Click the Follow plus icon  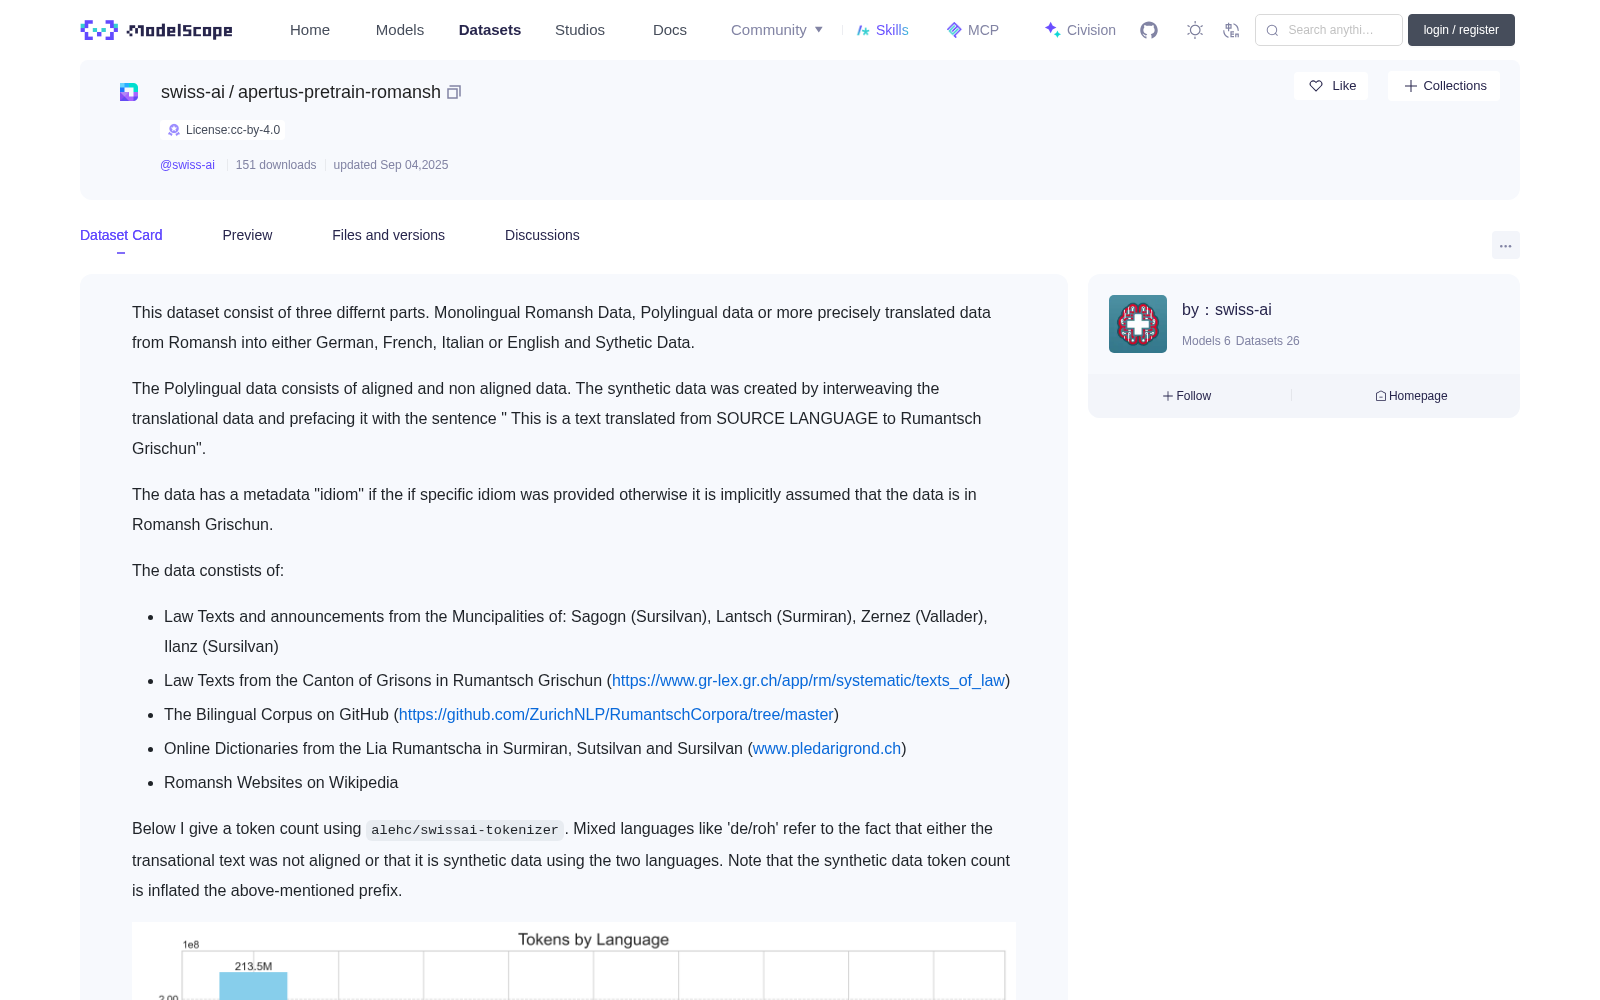(1168, 396)
